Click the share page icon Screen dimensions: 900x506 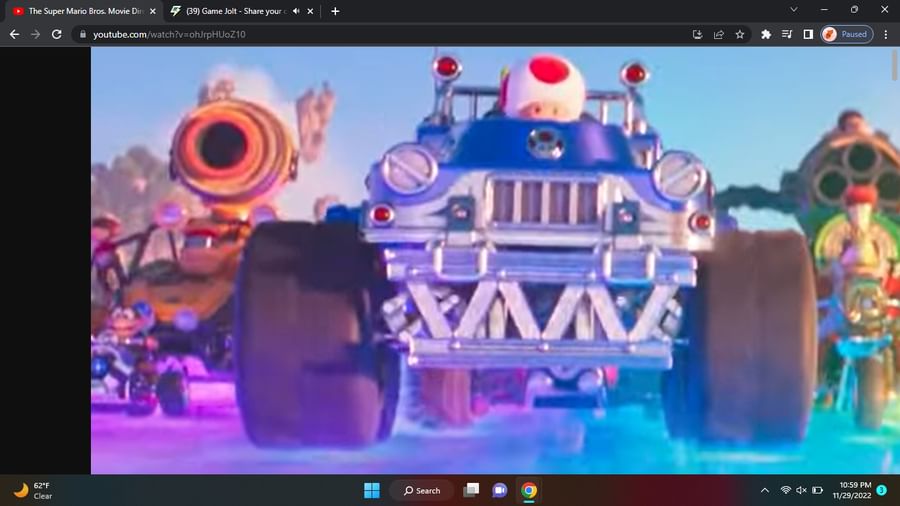click(x=719, y=34)
